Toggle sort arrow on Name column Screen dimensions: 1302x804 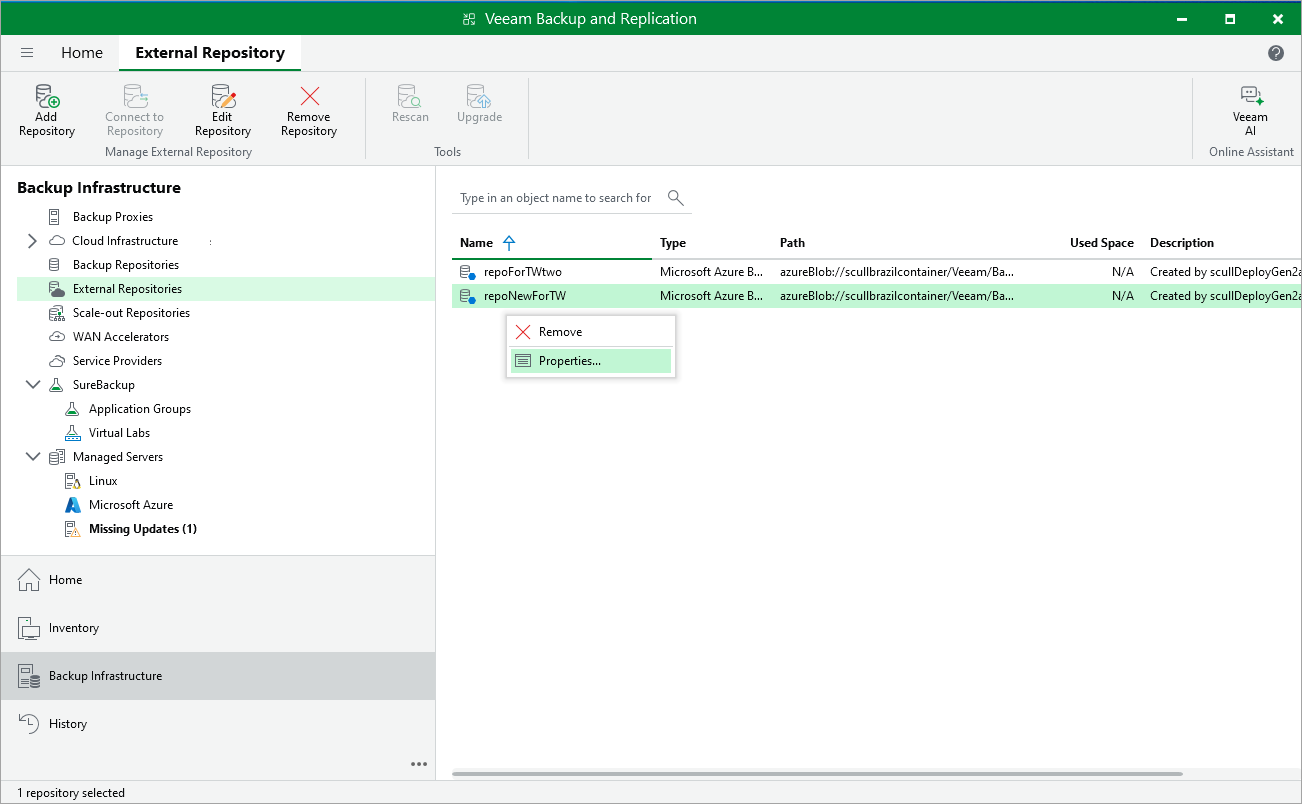click(x=509, y=243)
